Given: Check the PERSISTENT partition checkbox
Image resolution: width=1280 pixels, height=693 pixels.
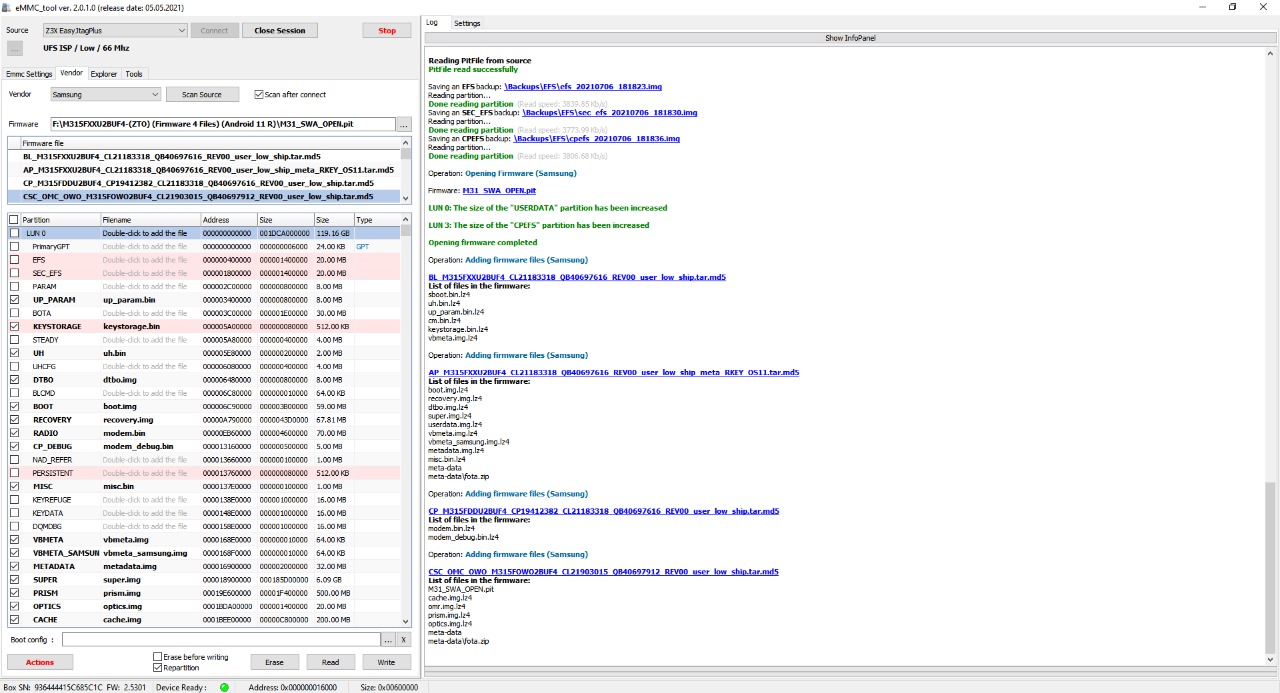Looking at the screenshot, I should (14, 473).
